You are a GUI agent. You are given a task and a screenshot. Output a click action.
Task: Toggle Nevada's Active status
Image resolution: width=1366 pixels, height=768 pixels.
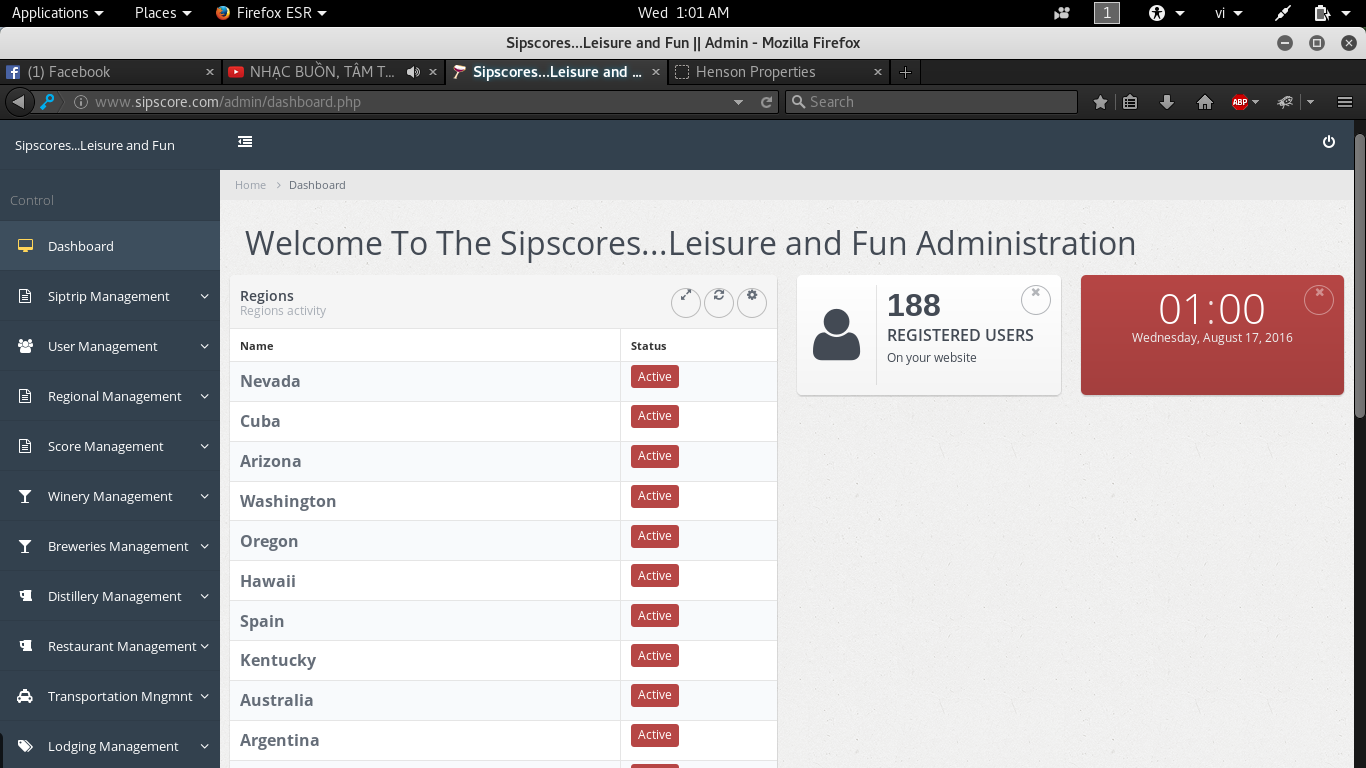pos(654,376)
